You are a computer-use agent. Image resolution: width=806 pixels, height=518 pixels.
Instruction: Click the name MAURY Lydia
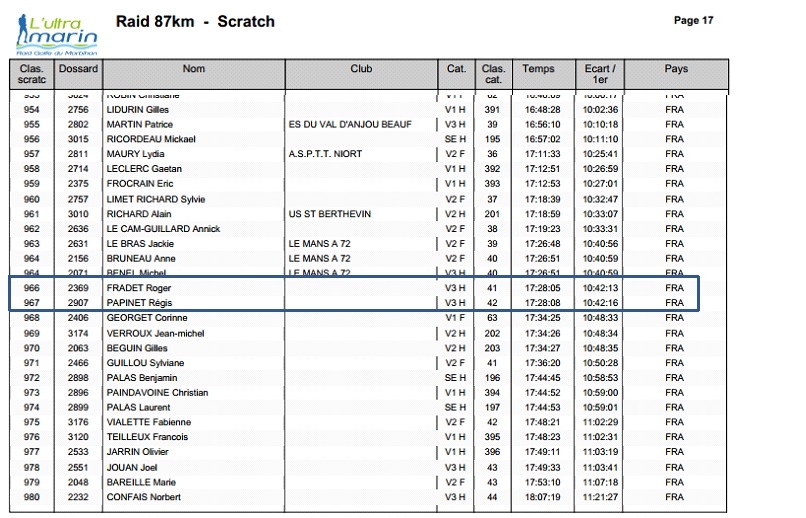click(x=135, y=154)
